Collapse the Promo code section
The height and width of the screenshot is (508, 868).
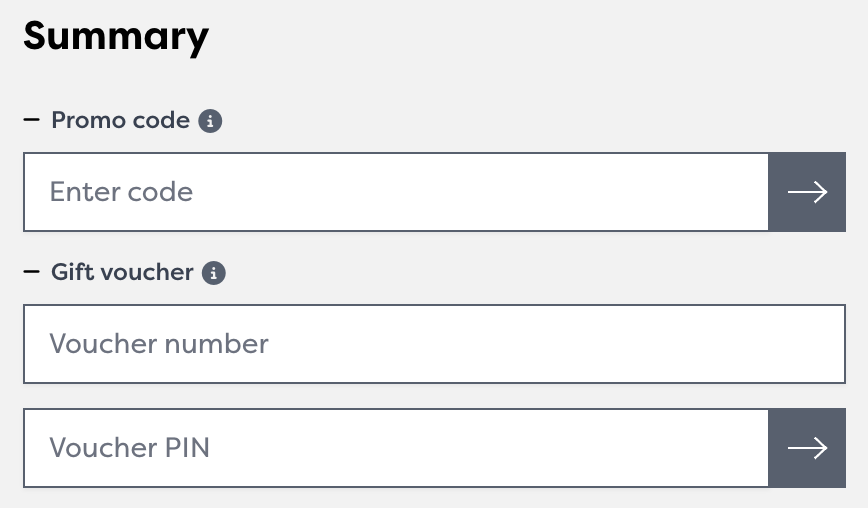point(30,121)
